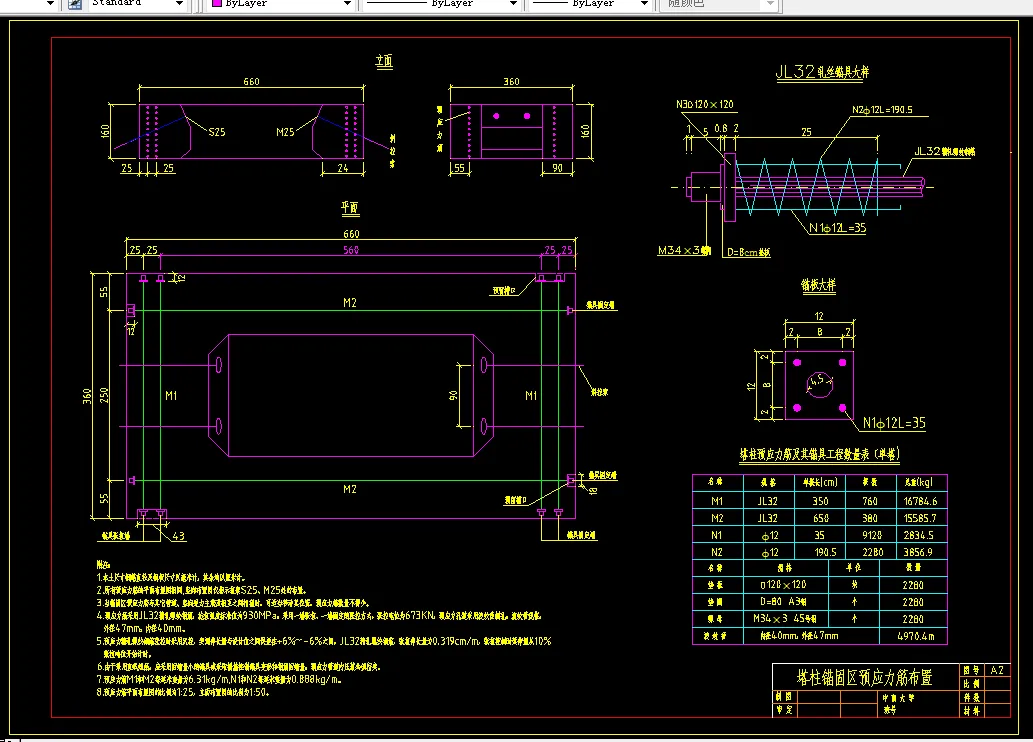The height and width of the screenshot is (742, 1033).
Task: Select the S25 leader label
Action: pyautogui.click(x=217, y=132)
